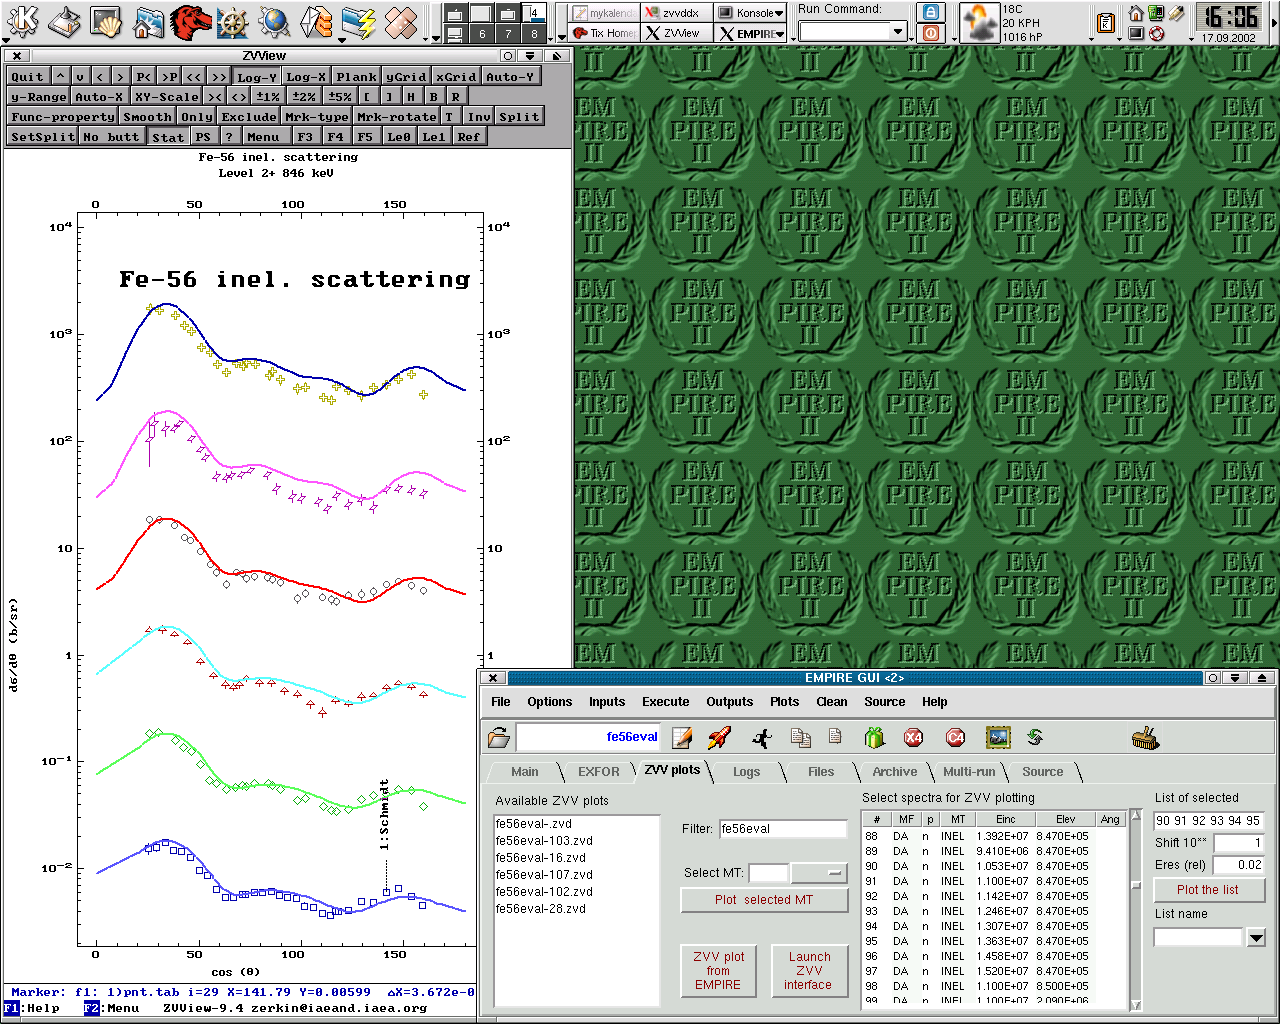The width and height of the screenshot is (1280, 1024).
Task: Click the weather applet icon
Action: (x=978, y=22)
